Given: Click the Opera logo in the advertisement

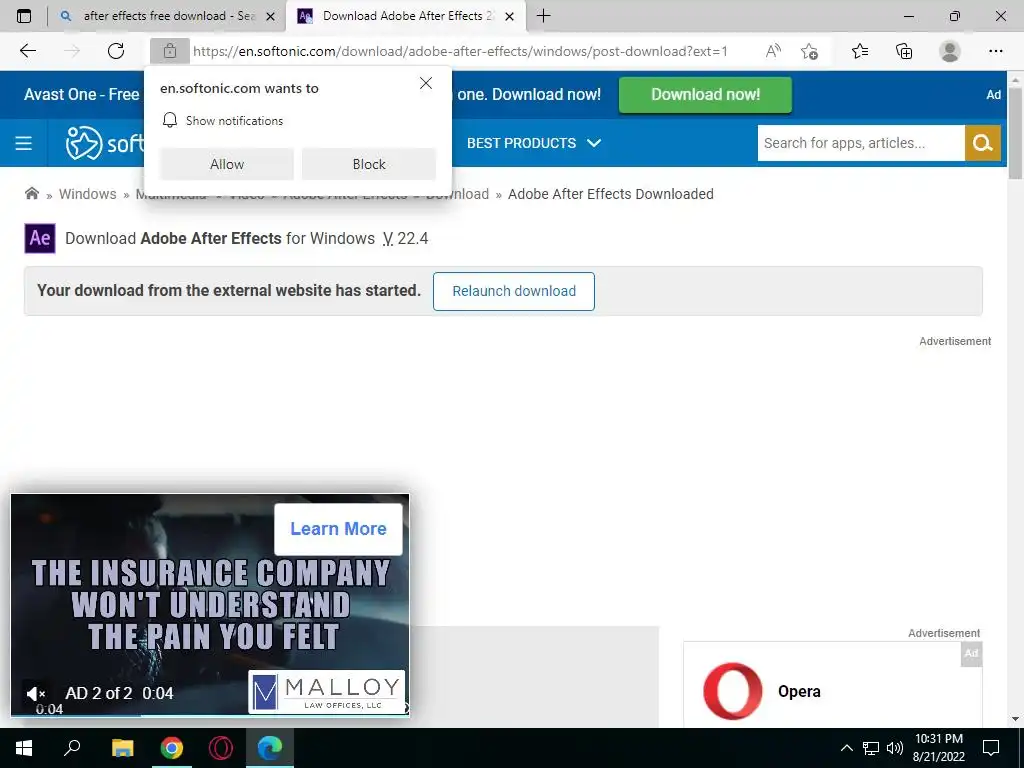Looking at the screenshot, I should pyautogui.click(x=733, y=692).
